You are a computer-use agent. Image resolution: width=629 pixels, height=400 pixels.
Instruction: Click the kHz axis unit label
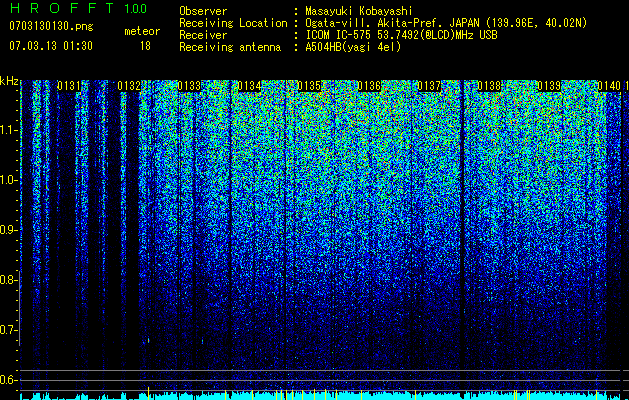9,81
